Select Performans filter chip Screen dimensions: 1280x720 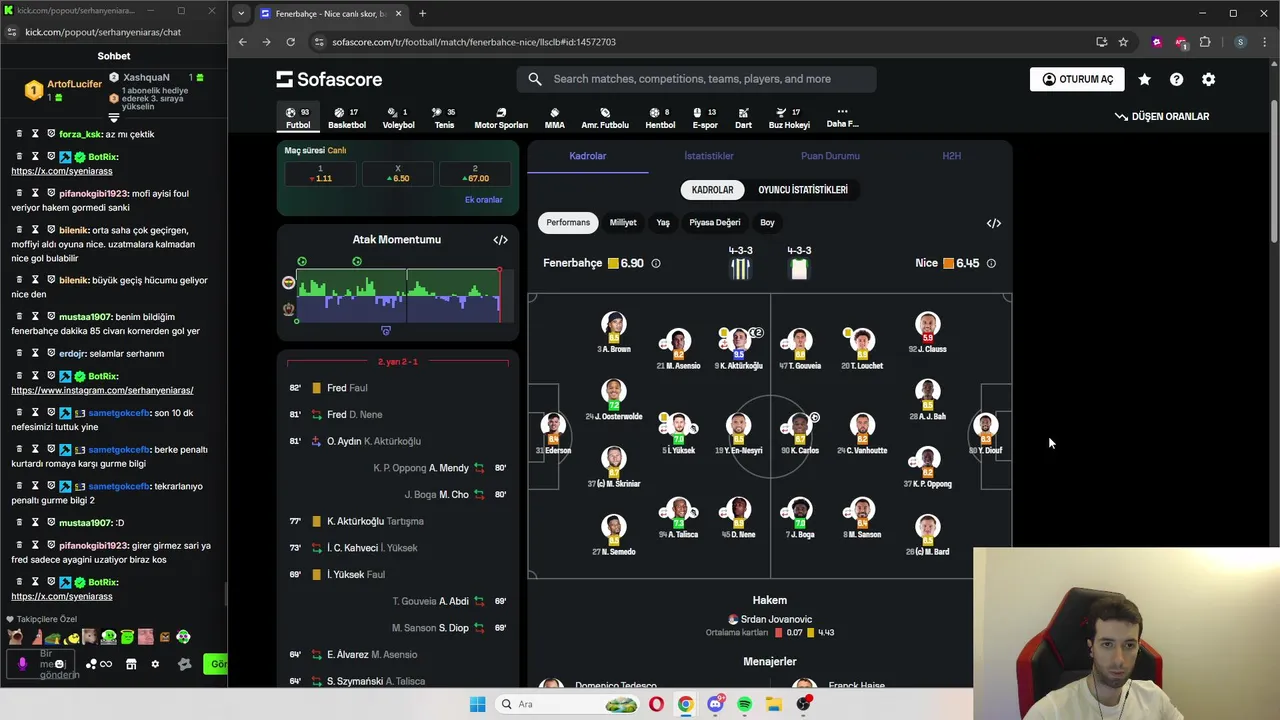[568, 222]
